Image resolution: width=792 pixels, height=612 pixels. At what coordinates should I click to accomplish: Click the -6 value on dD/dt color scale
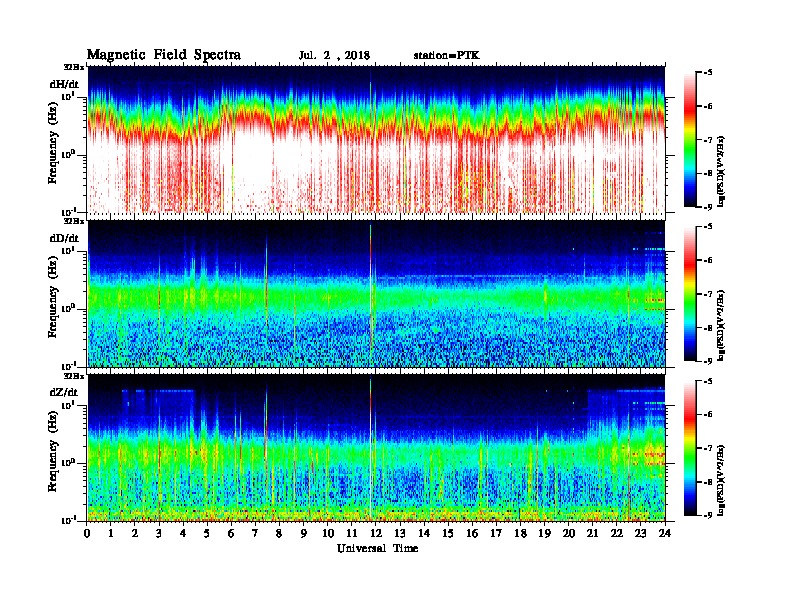click(x=709, y=261)
